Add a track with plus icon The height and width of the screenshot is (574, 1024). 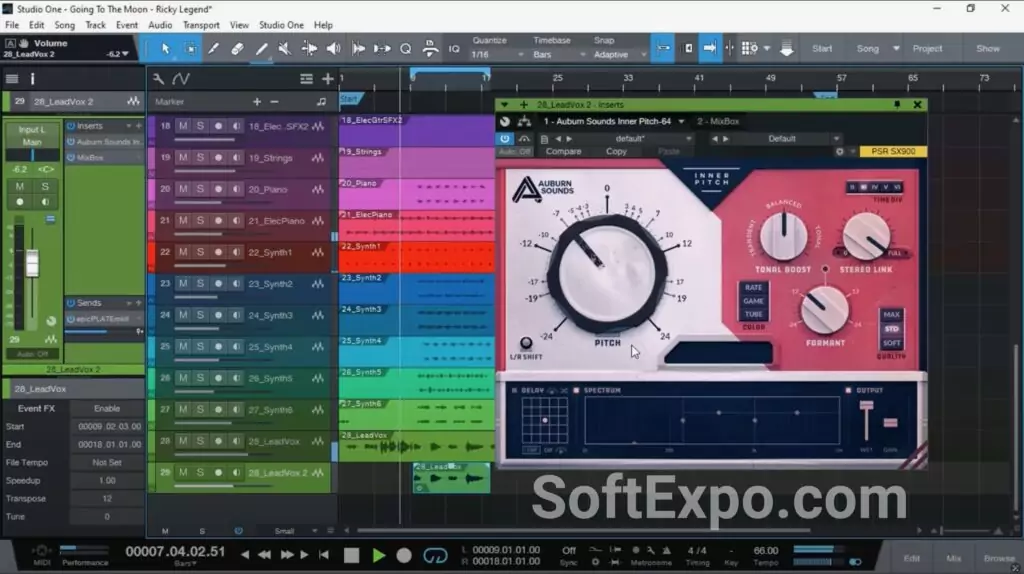pos(328,79)
